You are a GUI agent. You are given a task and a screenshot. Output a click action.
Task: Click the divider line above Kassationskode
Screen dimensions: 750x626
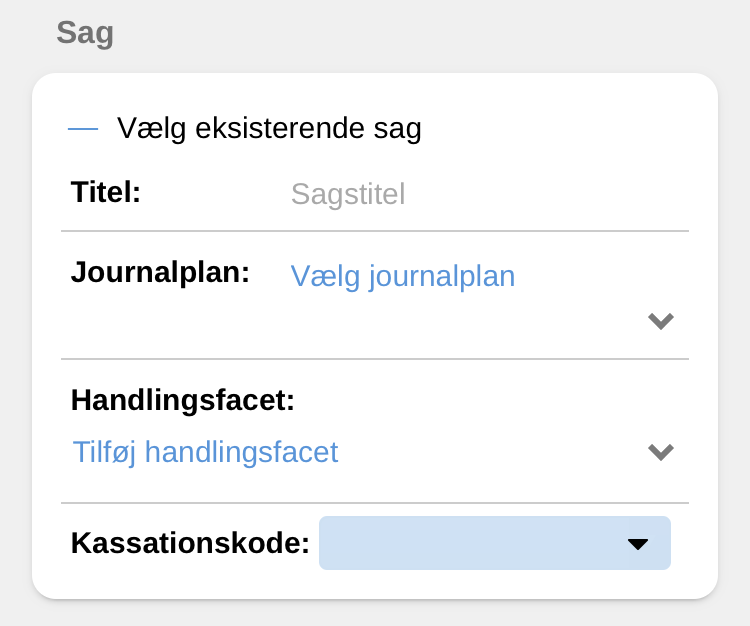click(375, 503)
